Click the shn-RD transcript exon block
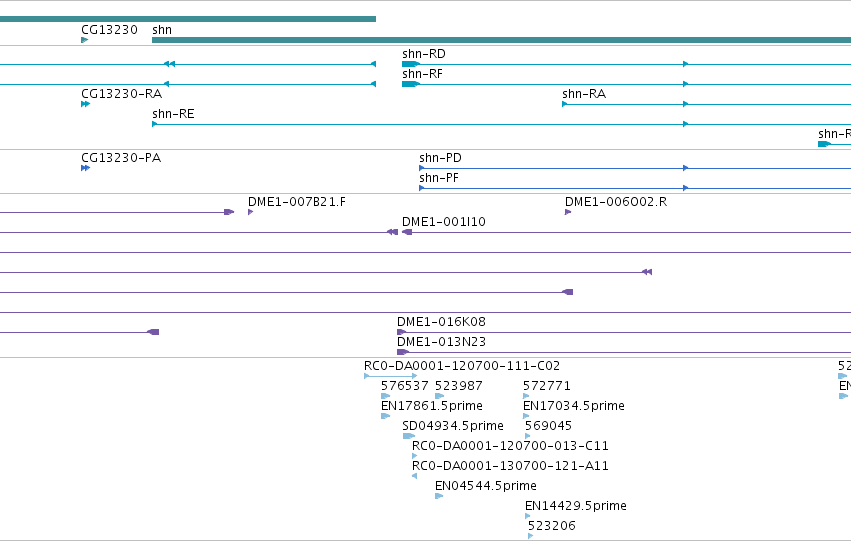Screen dimensions: 851x541 coord(411,64)
